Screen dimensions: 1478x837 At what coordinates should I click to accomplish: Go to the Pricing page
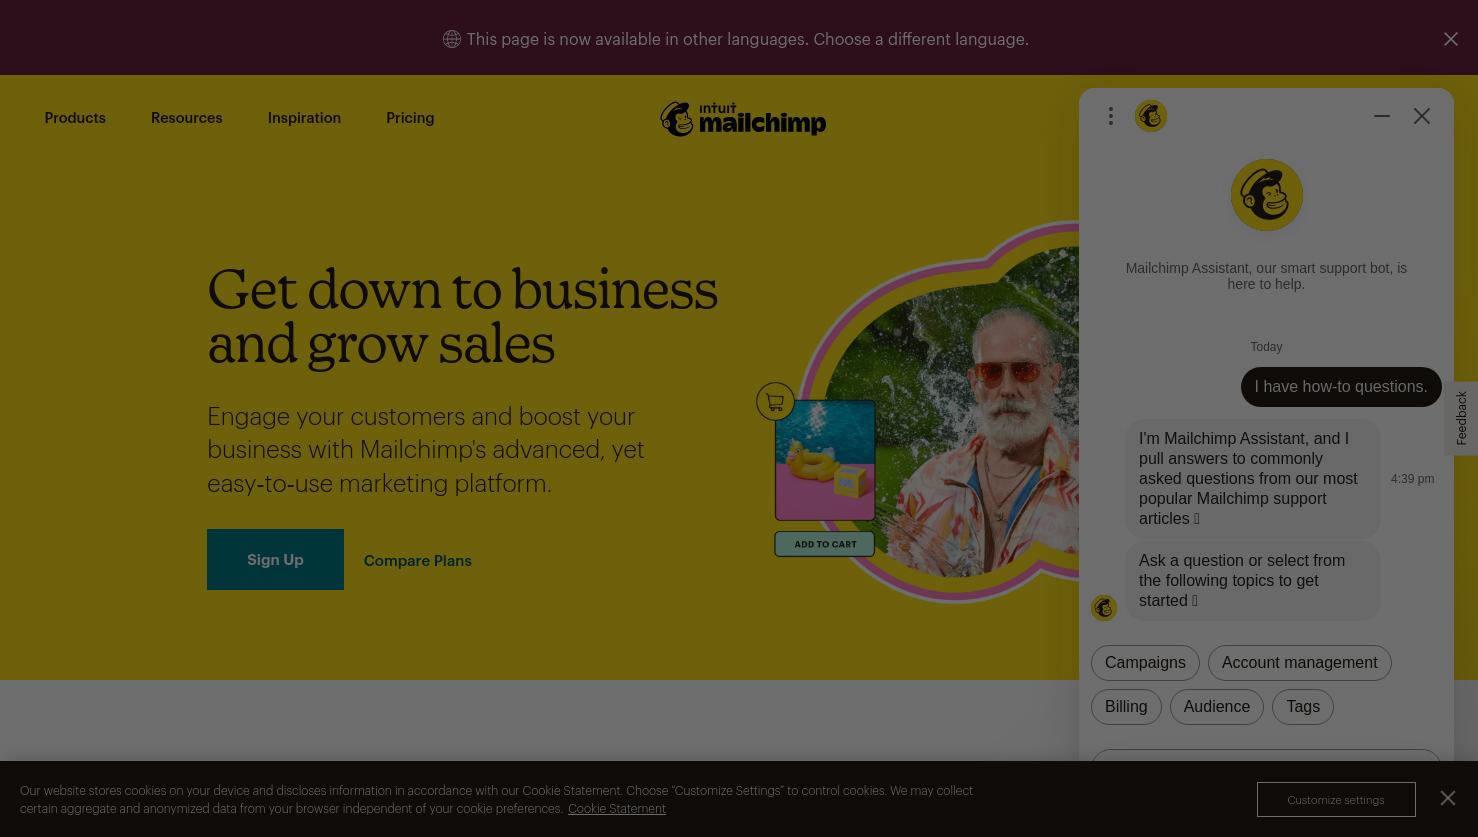pyautogui.click(x=410, y=118)
